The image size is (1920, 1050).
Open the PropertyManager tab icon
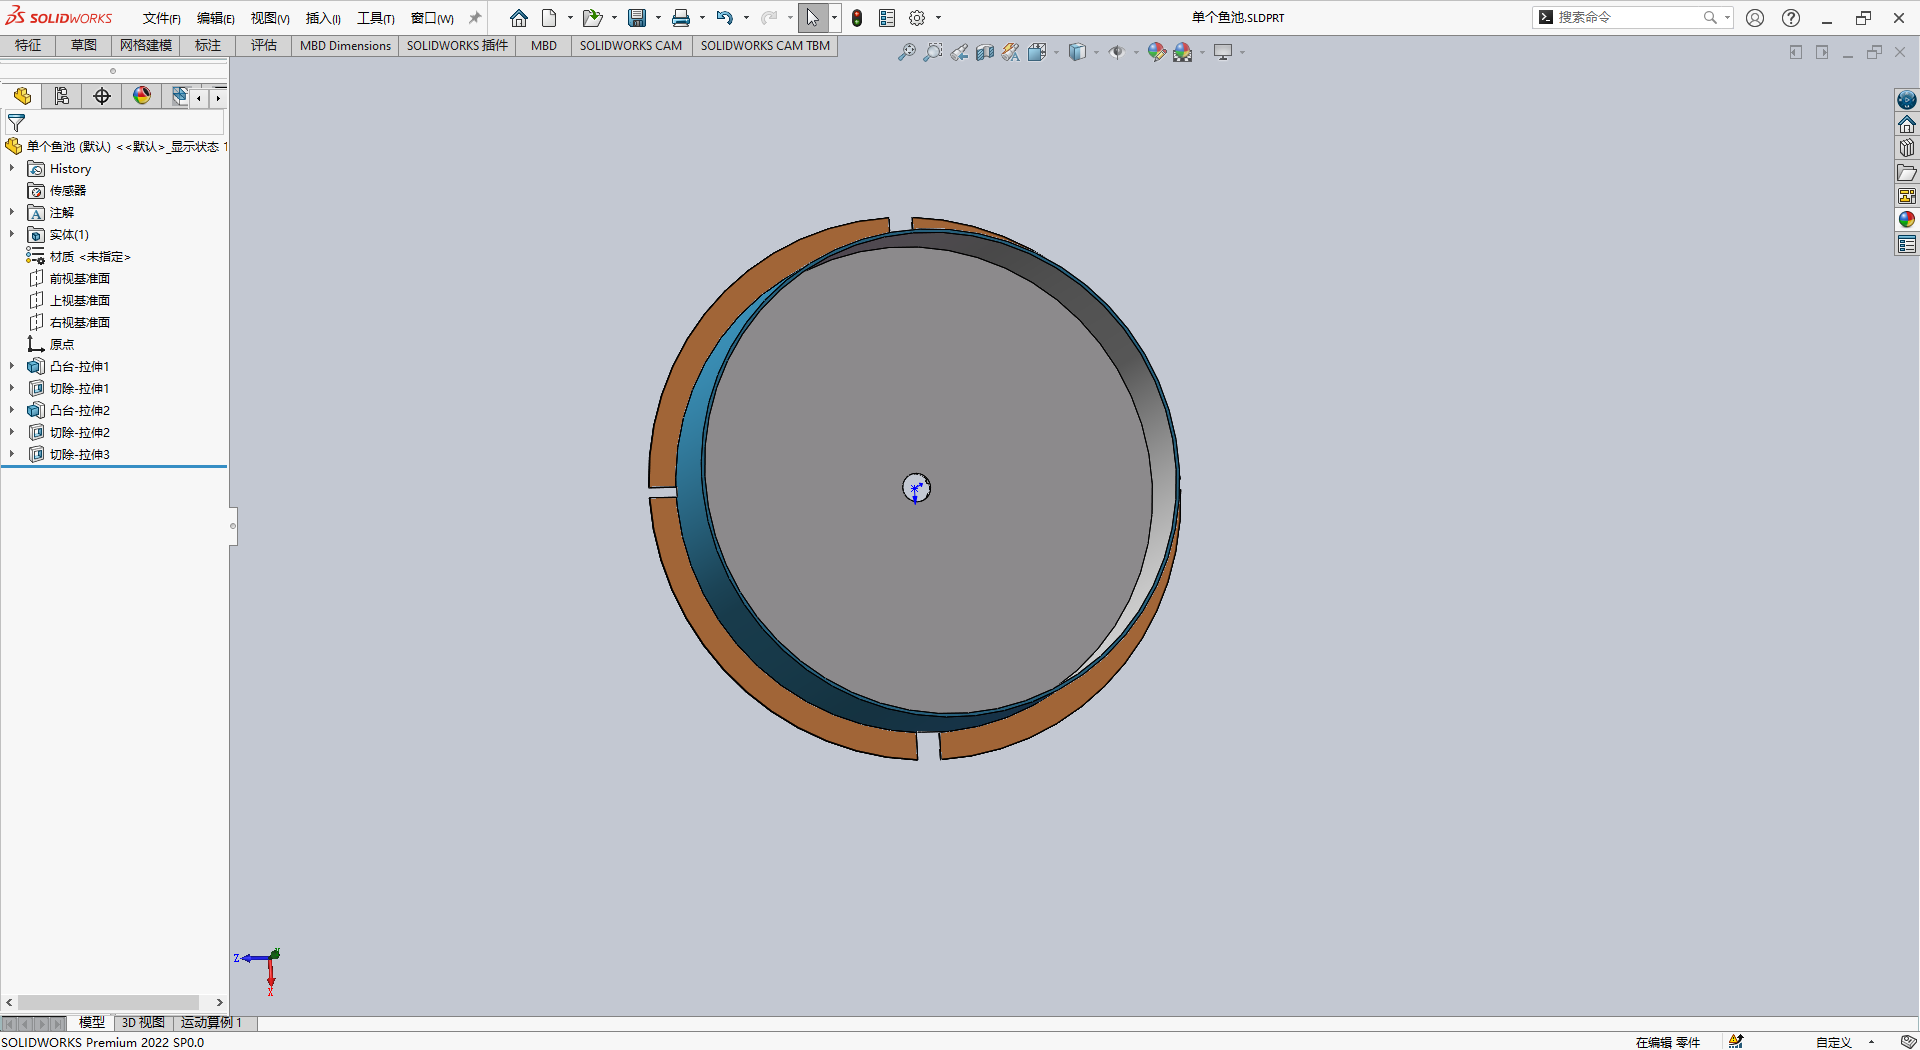tap(62, 96)
